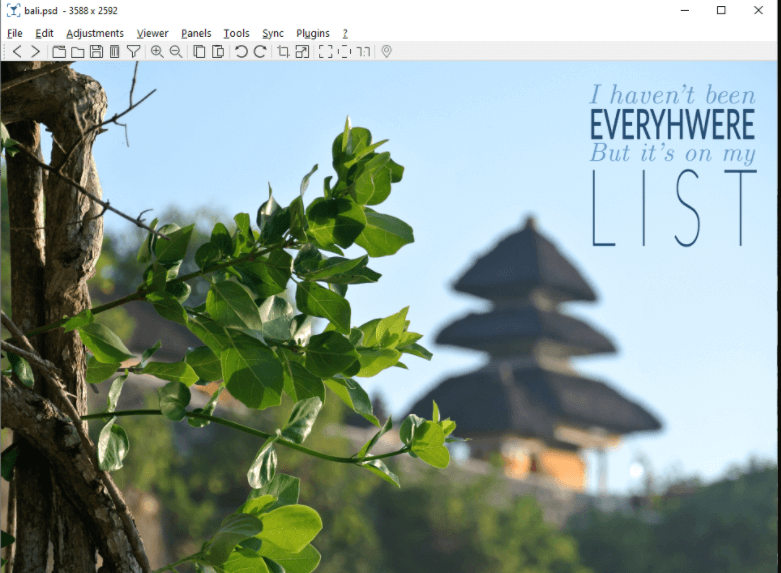Toggle 1:1 actual size zoom

[x=363, y=51]
